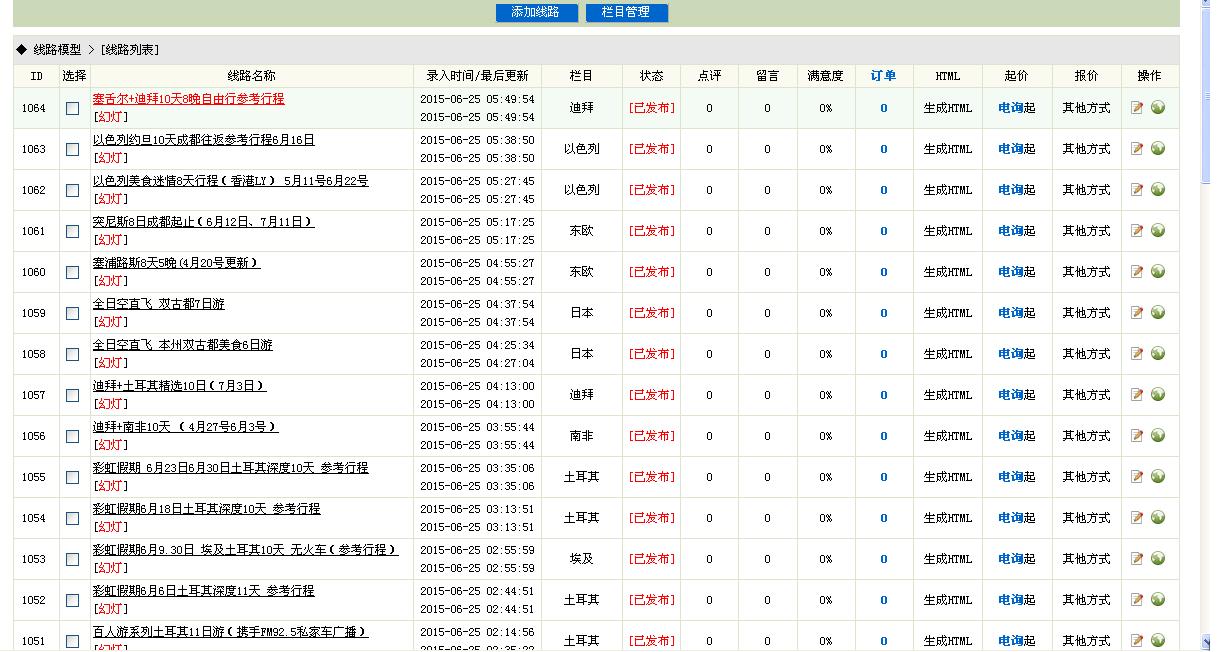
Task: Click 订单 column header
Action: pos(884,76)
